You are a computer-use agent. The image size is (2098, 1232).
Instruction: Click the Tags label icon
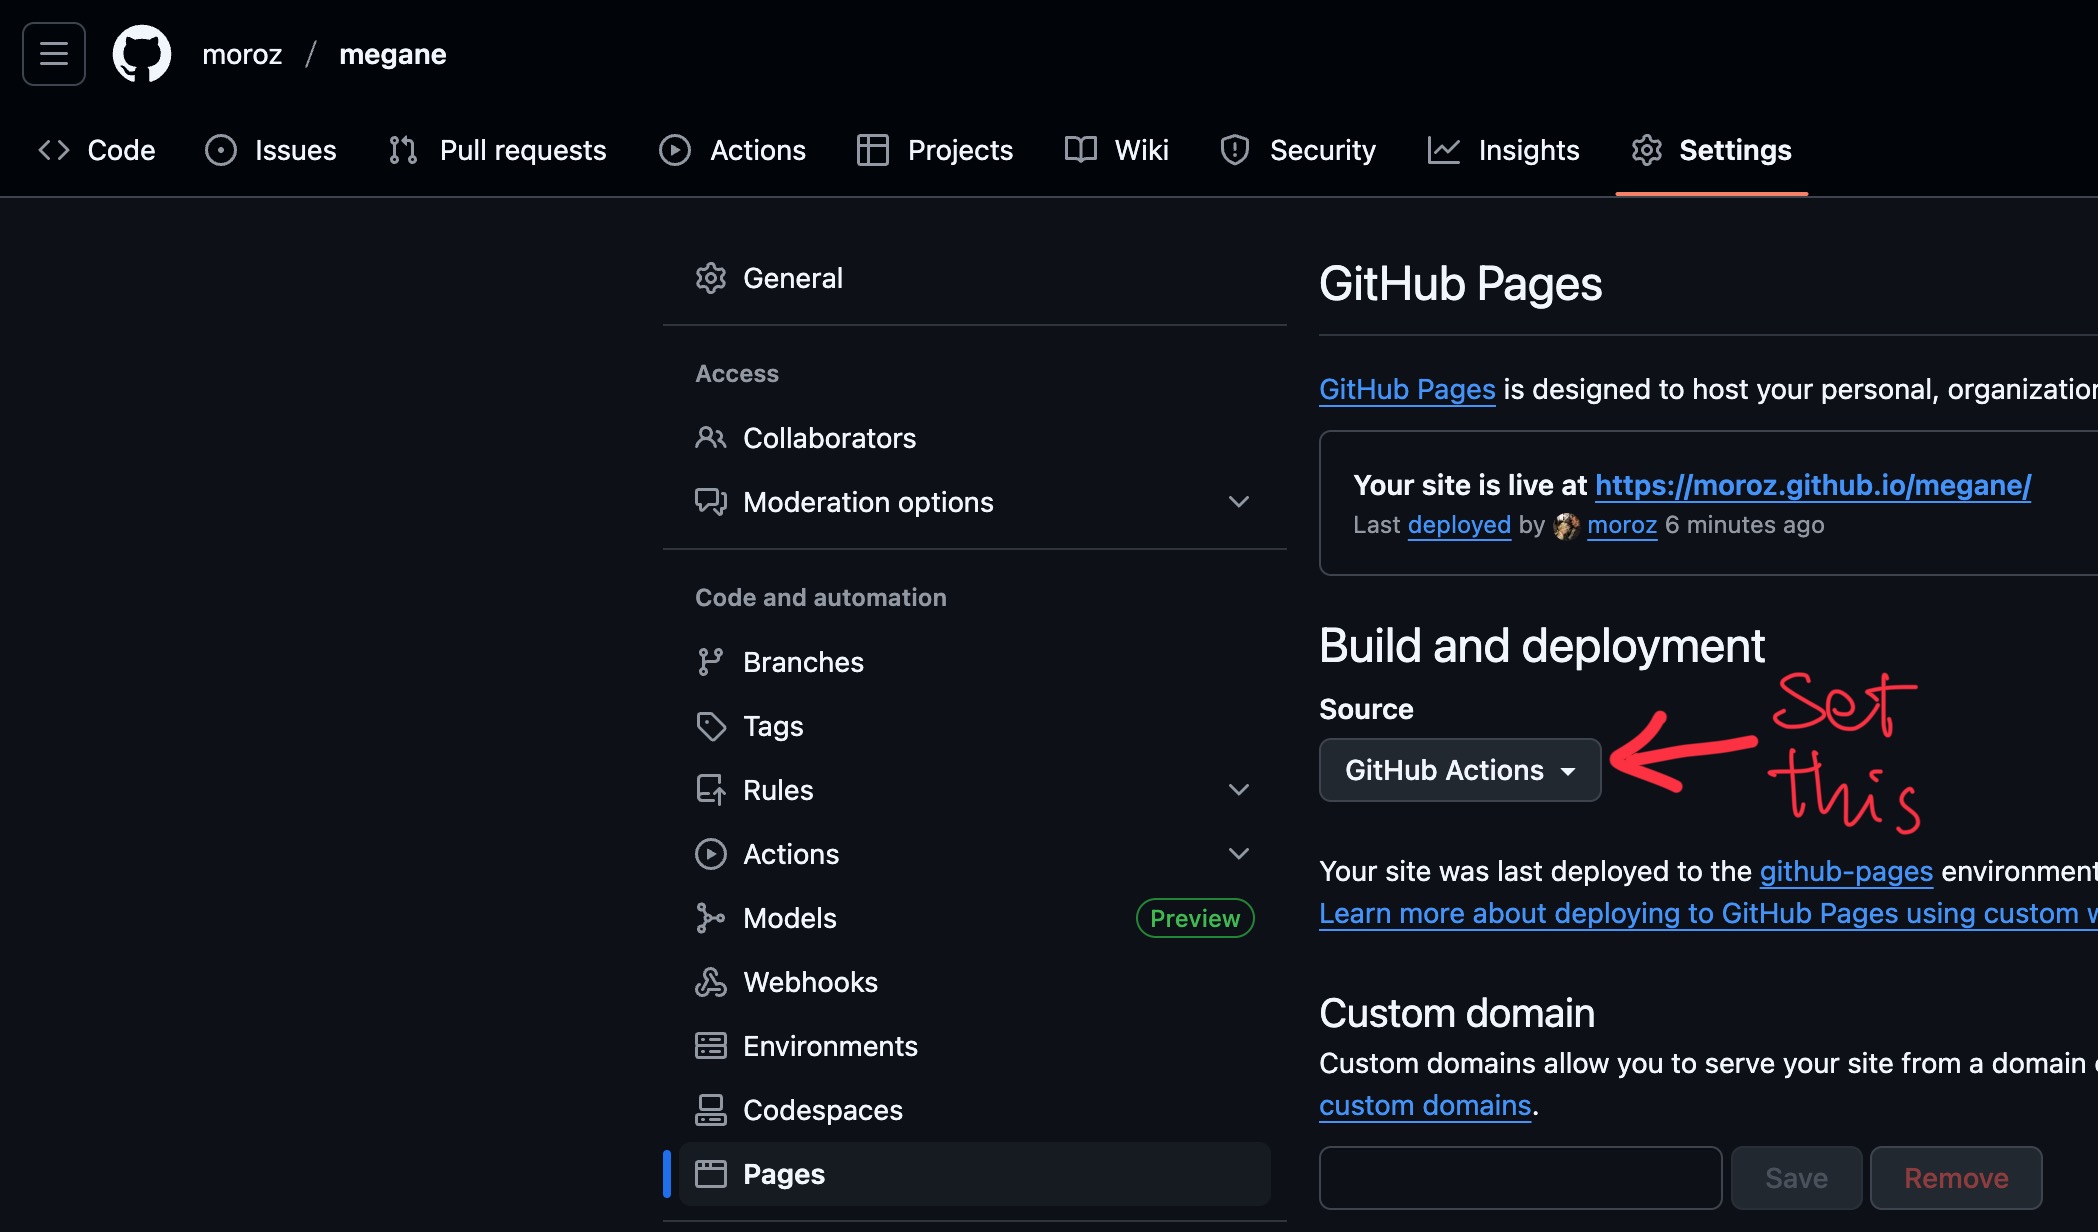pos(710,726)
